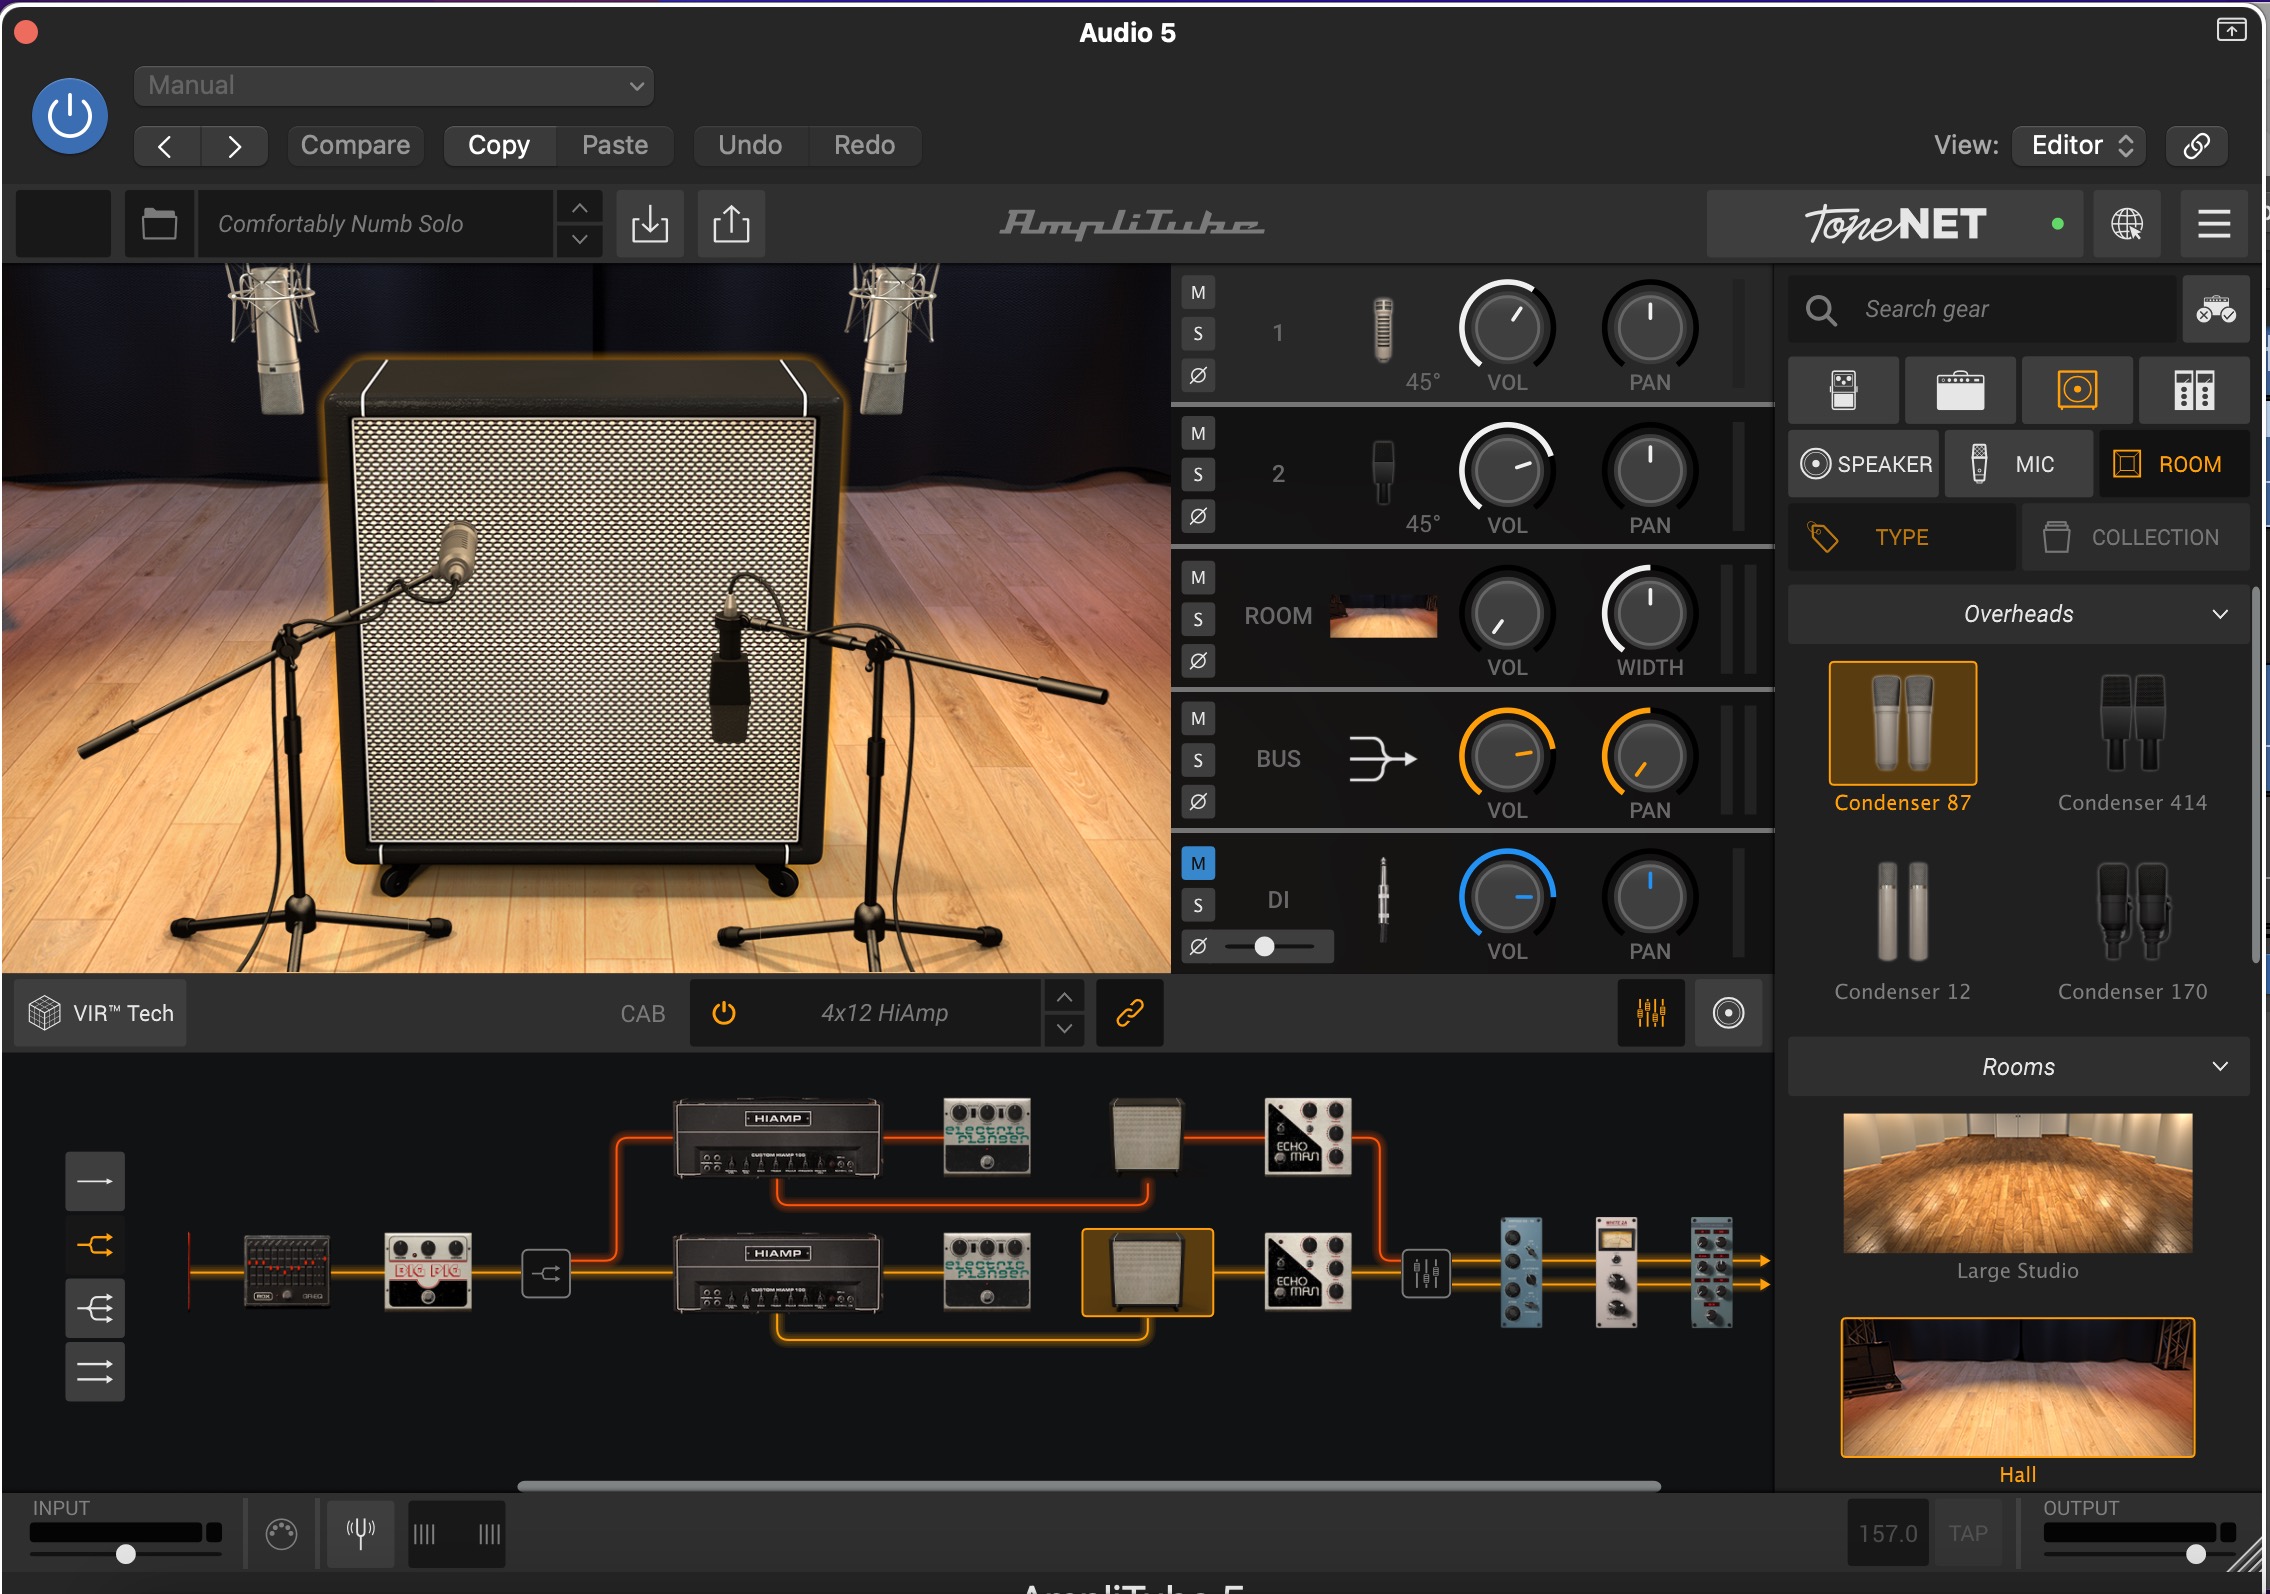Choose the Hall room

point(2018,1399)
